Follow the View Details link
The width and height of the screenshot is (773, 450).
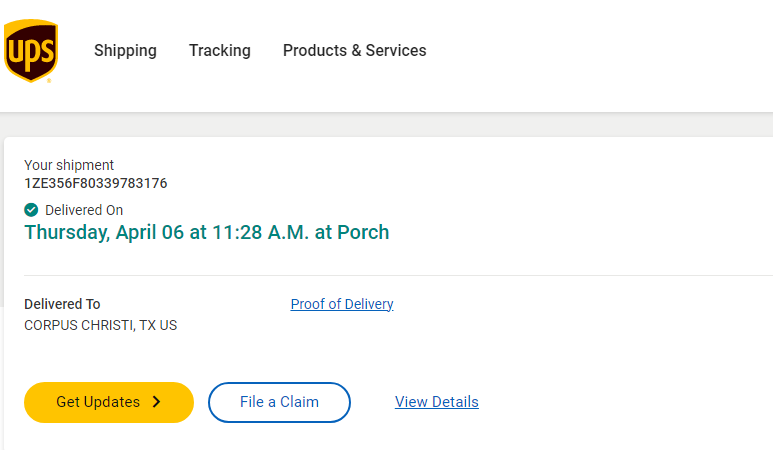pyautogui.click(x=436, y=402)
